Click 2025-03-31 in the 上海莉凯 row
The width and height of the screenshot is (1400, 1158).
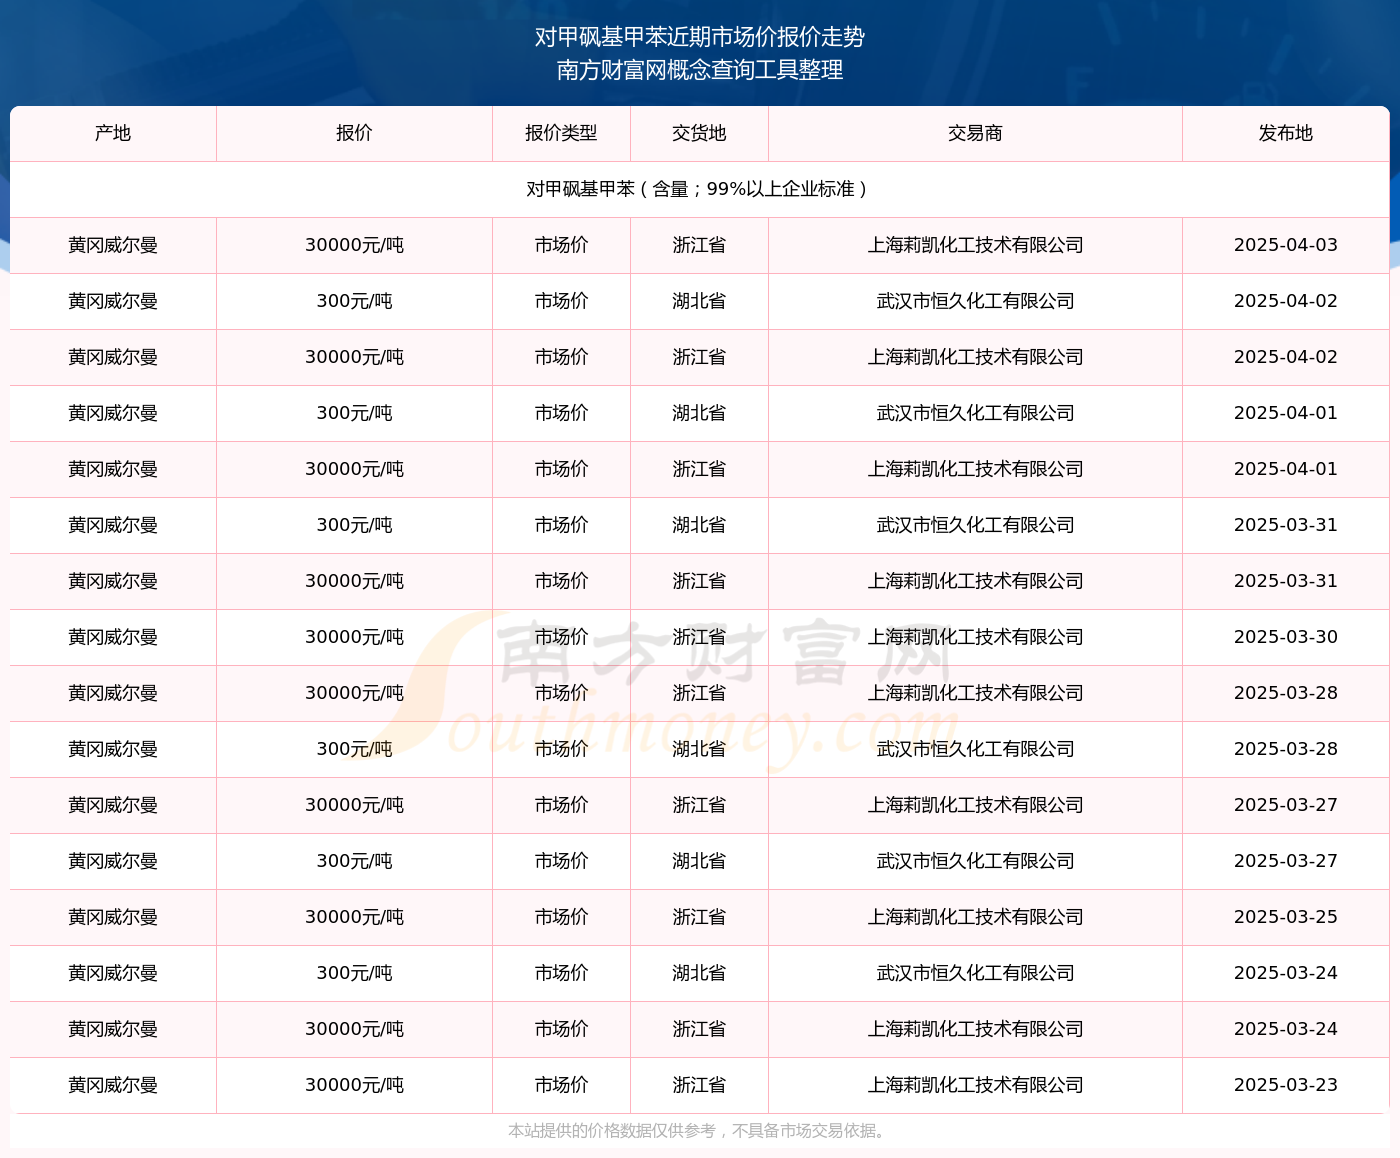(x=1286, y=581)
